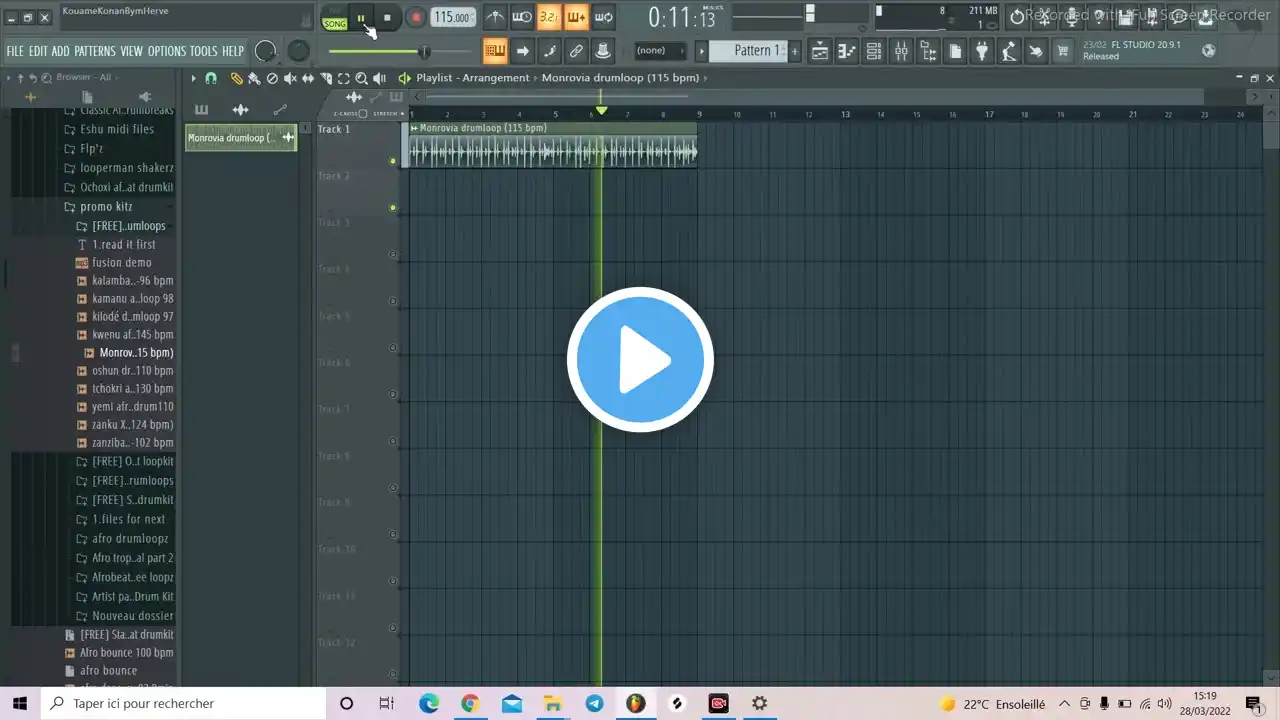Select the pencil Draw tool in Playlist
Viewport: 1280px width, 720px height.
coord(237,78)
